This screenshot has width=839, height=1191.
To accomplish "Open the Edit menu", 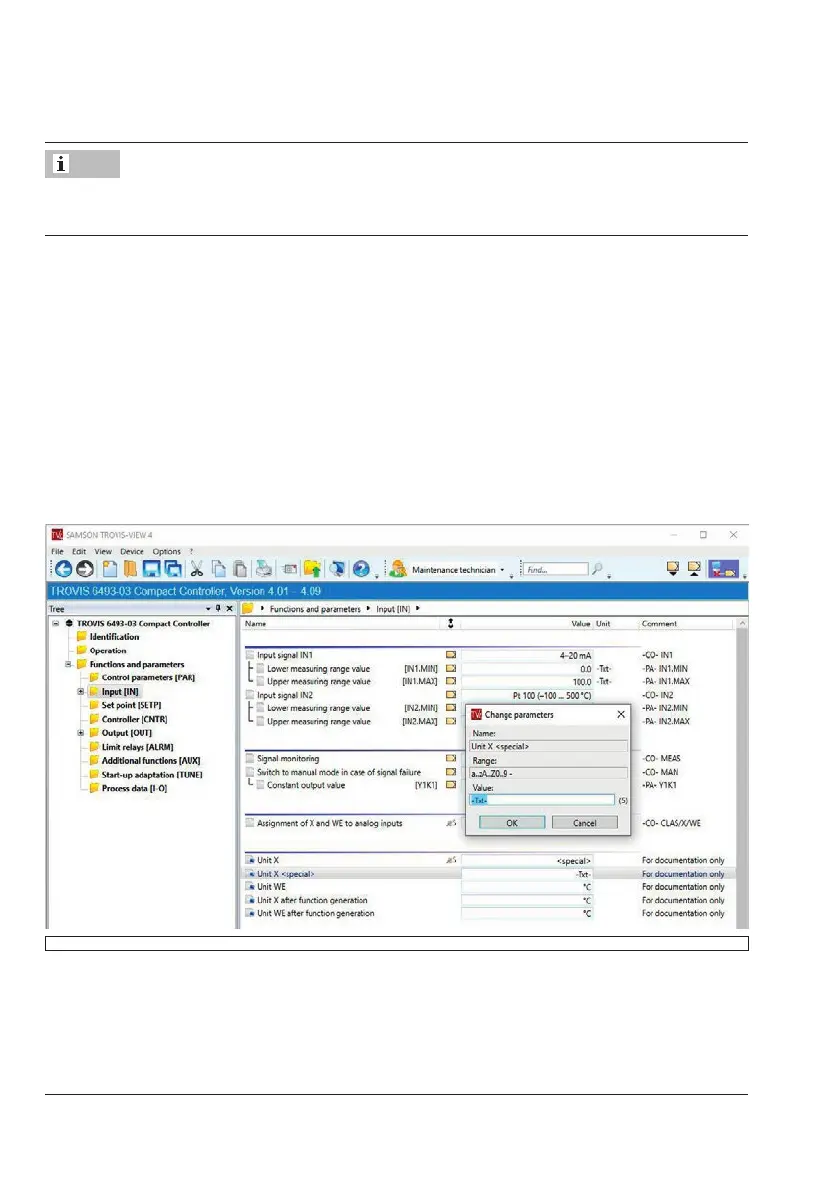I will click(x=79, y=551).
